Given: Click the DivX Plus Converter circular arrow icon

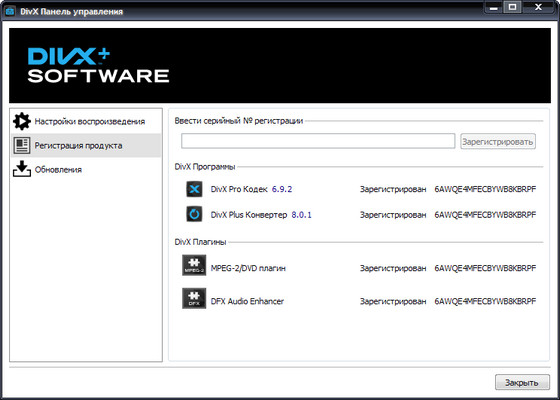Looking at the screenshot, I should 194,214.
